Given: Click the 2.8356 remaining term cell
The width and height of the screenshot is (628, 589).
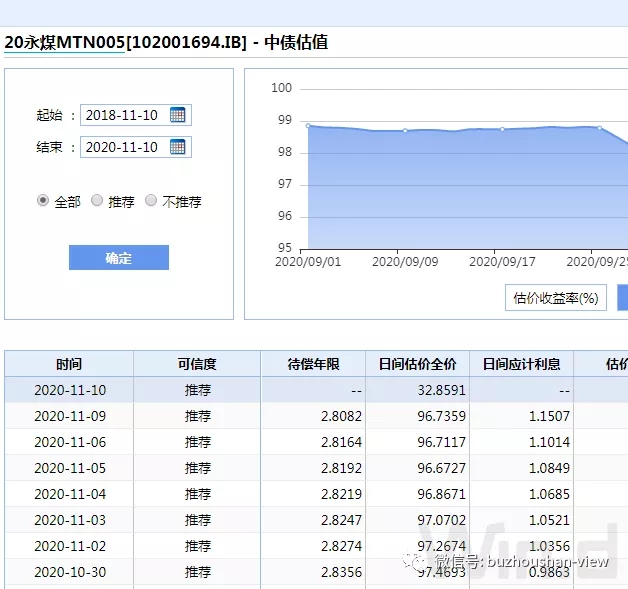Looking at the screenshot, I should (x=313, y=572).
